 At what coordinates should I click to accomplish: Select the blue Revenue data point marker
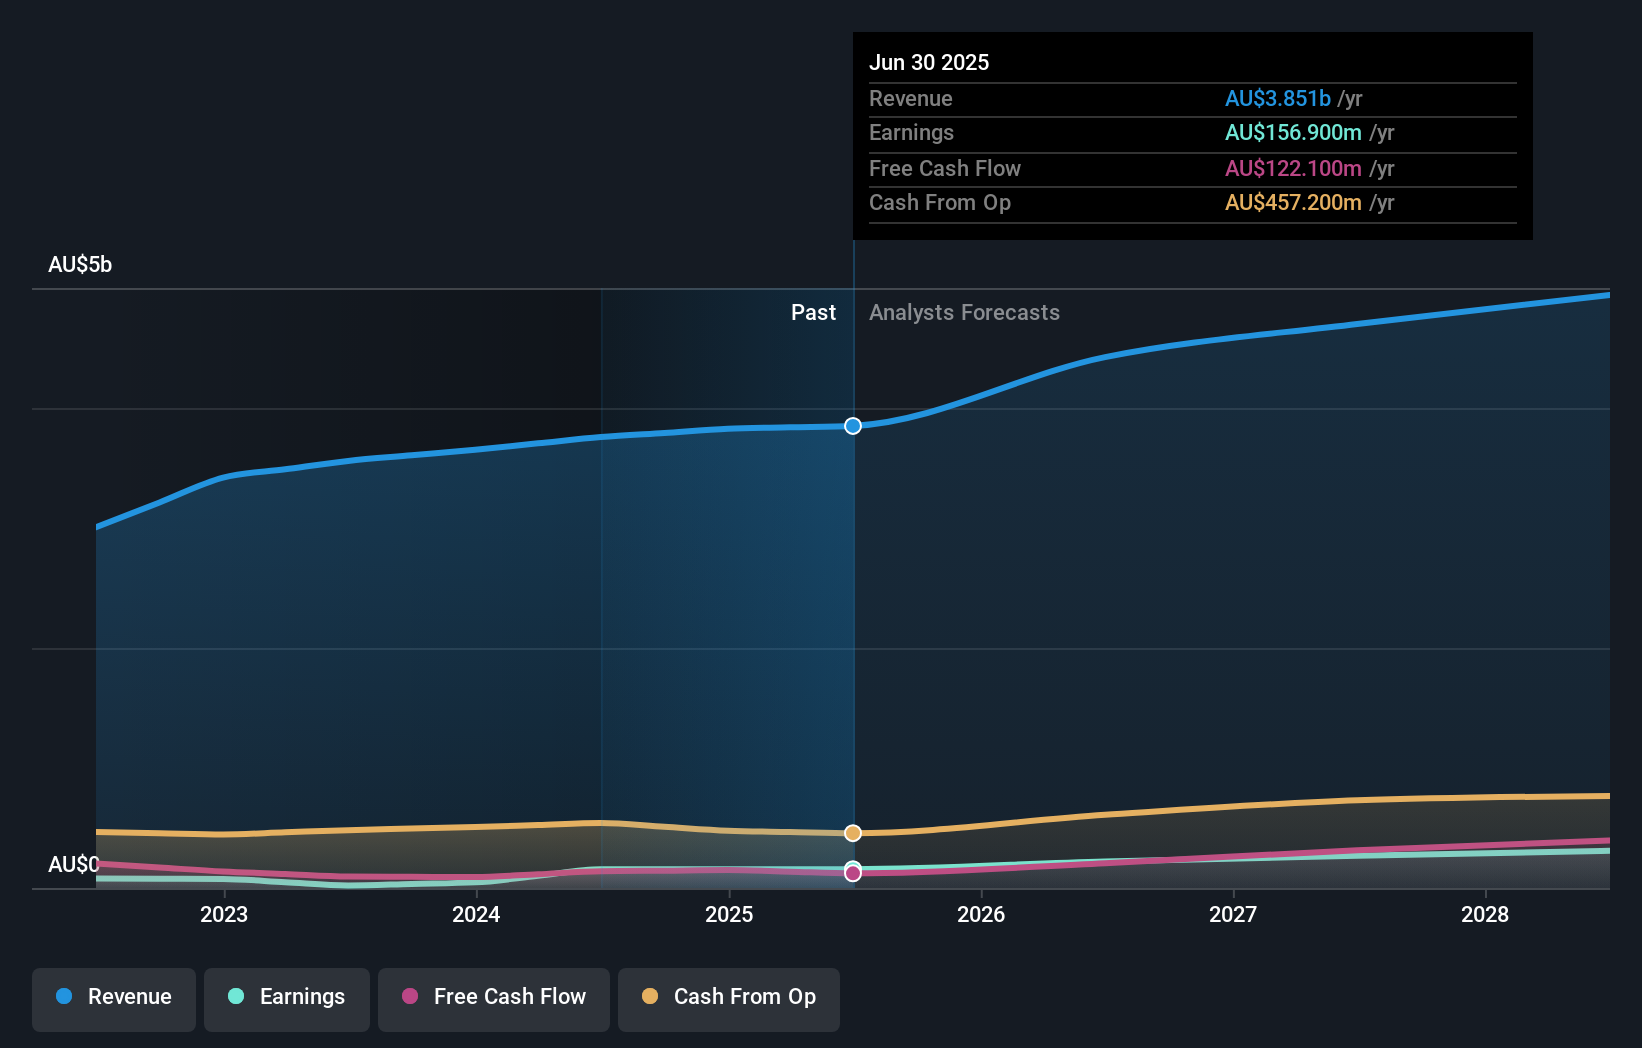(852, 426)
